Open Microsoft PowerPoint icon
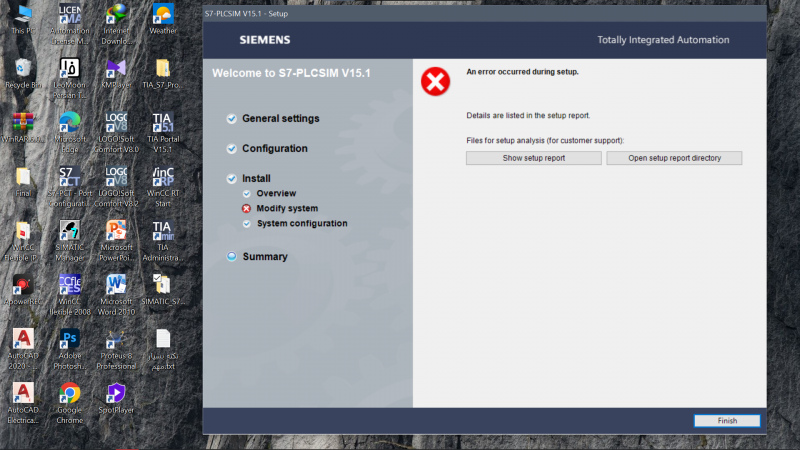The height and width of the screenshot is (450, 800). (116, 241)
